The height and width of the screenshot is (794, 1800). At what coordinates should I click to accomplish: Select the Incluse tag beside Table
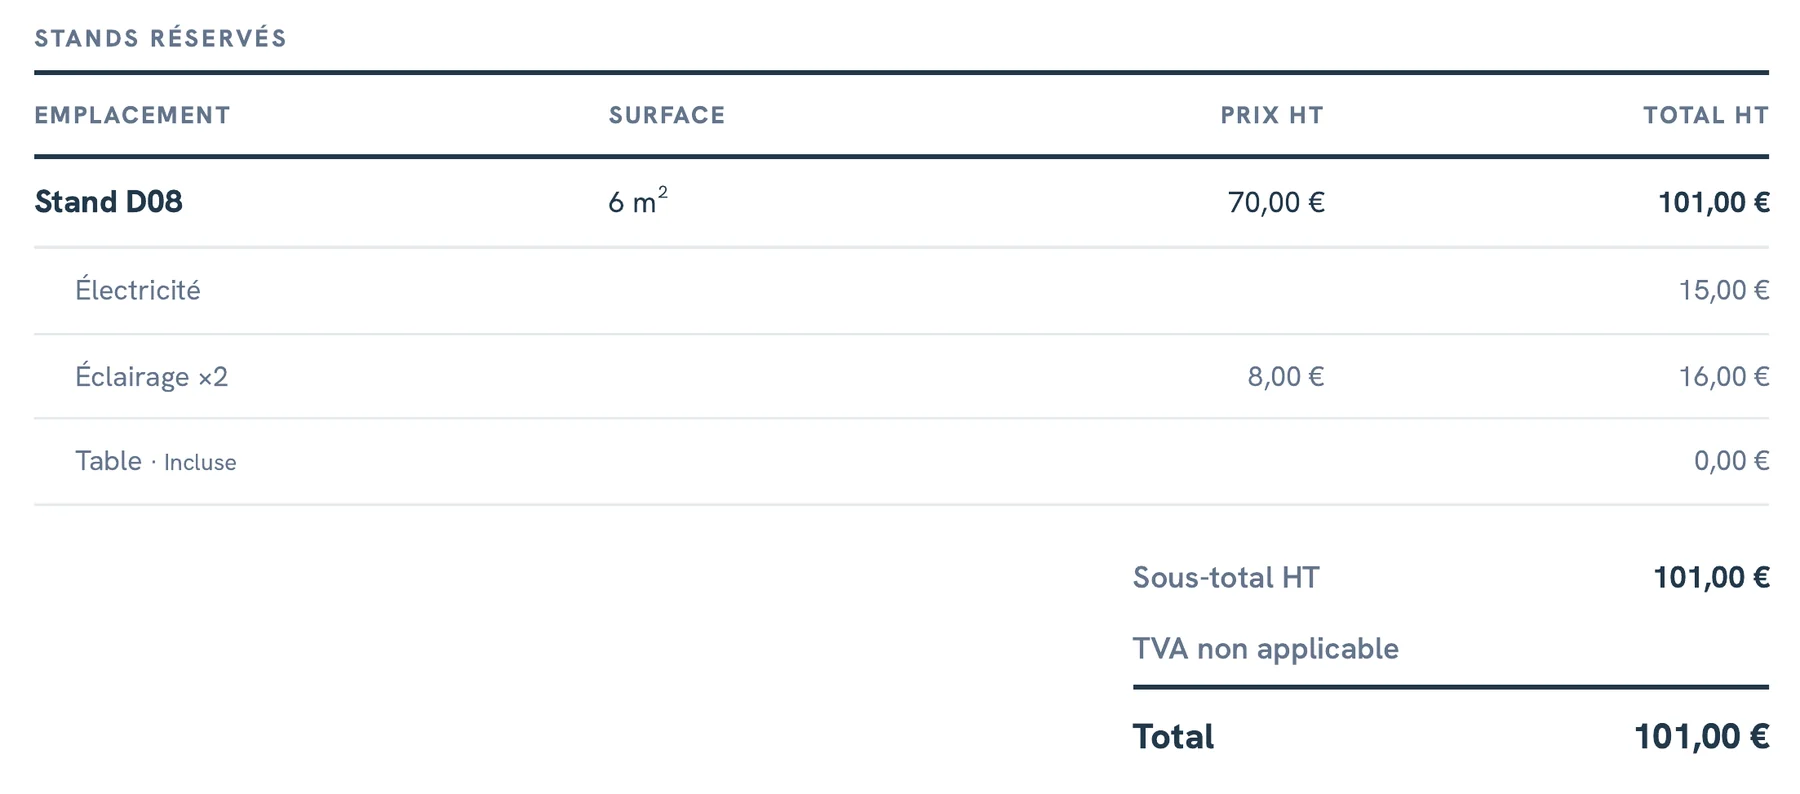click(x=200, y=462)
